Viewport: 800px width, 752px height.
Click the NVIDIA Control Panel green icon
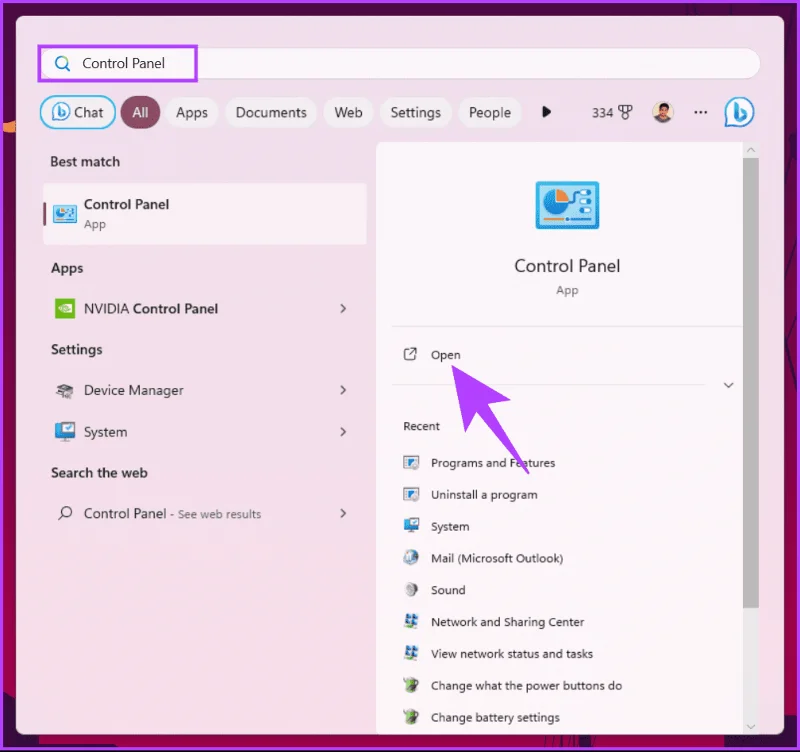pos(65,308)
